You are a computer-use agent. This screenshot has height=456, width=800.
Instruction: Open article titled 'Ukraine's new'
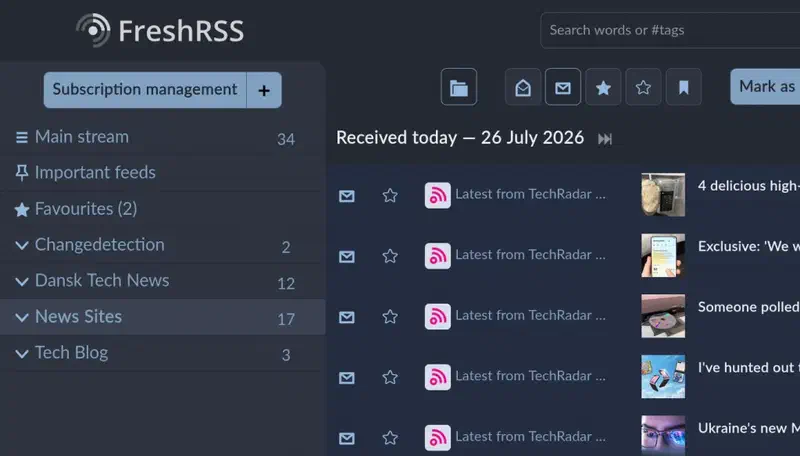coord(748,428)
